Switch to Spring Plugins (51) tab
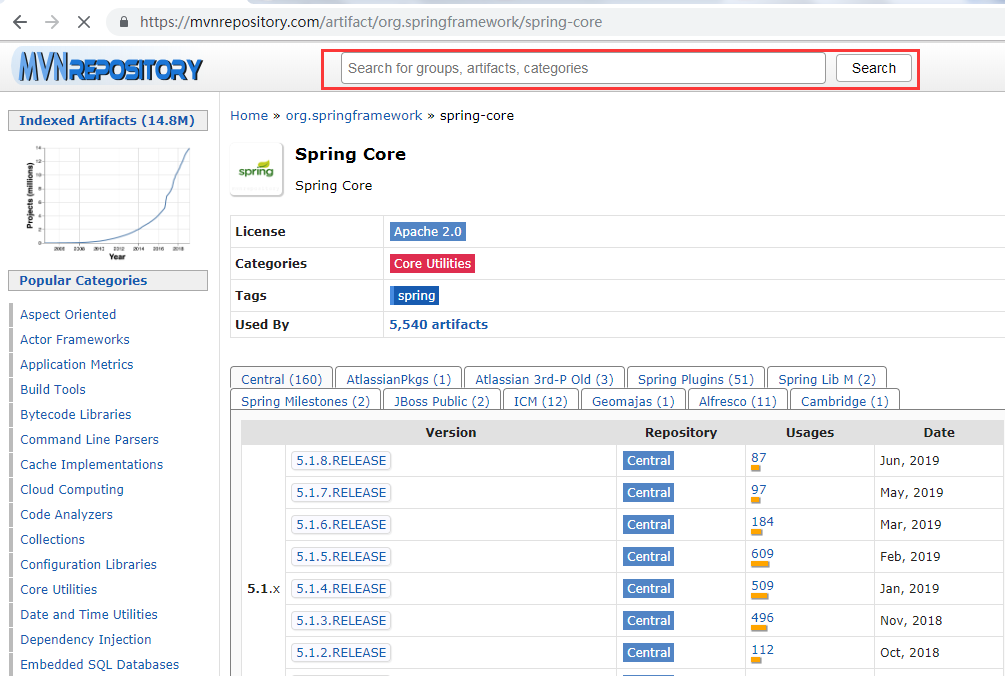The image size is (1005, 676). coord(695,379)
